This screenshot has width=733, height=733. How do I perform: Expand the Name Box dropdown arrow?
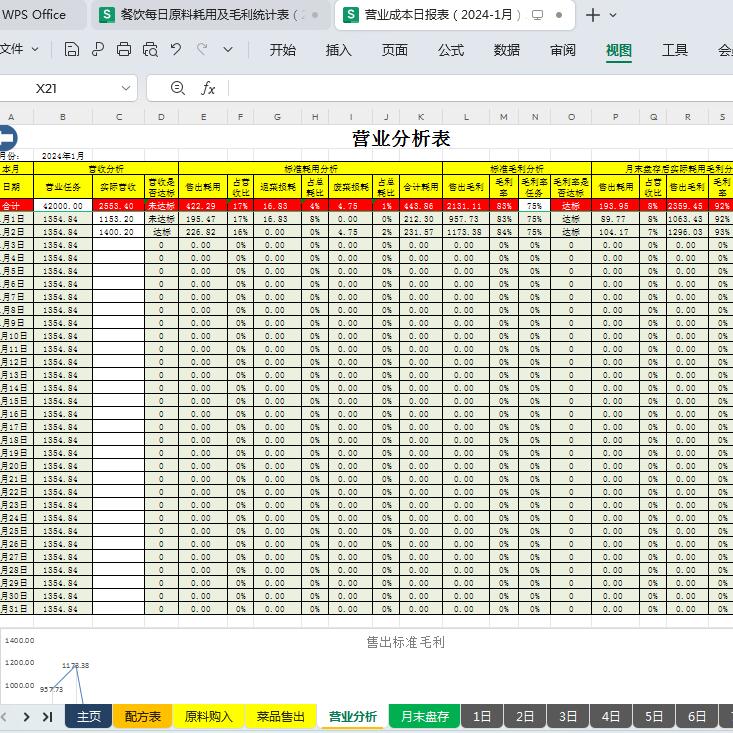[126, 88]
